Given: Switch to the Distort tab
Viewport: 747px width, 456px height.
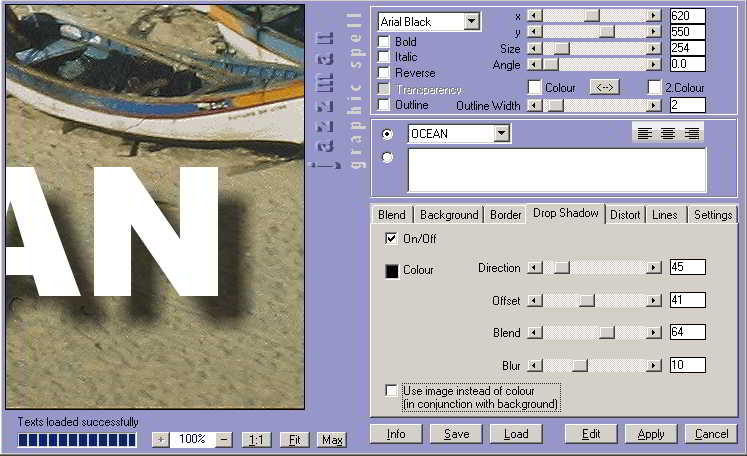Looking at the screenshot, I should [x=625, y=215].
